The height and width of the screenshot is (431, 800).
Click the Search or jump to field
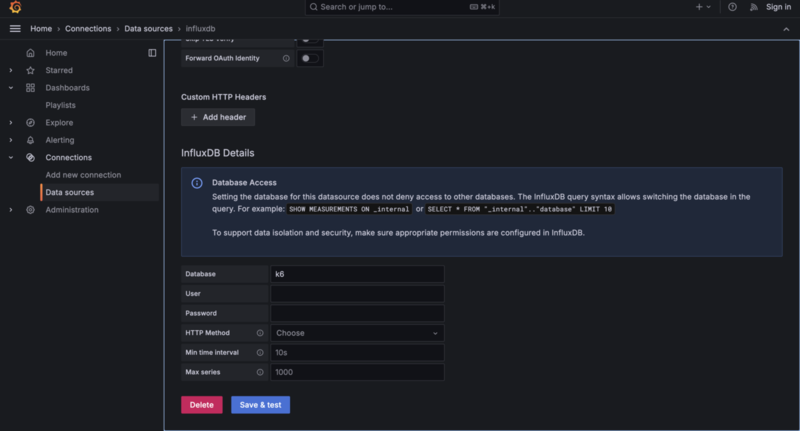point(402,7)
